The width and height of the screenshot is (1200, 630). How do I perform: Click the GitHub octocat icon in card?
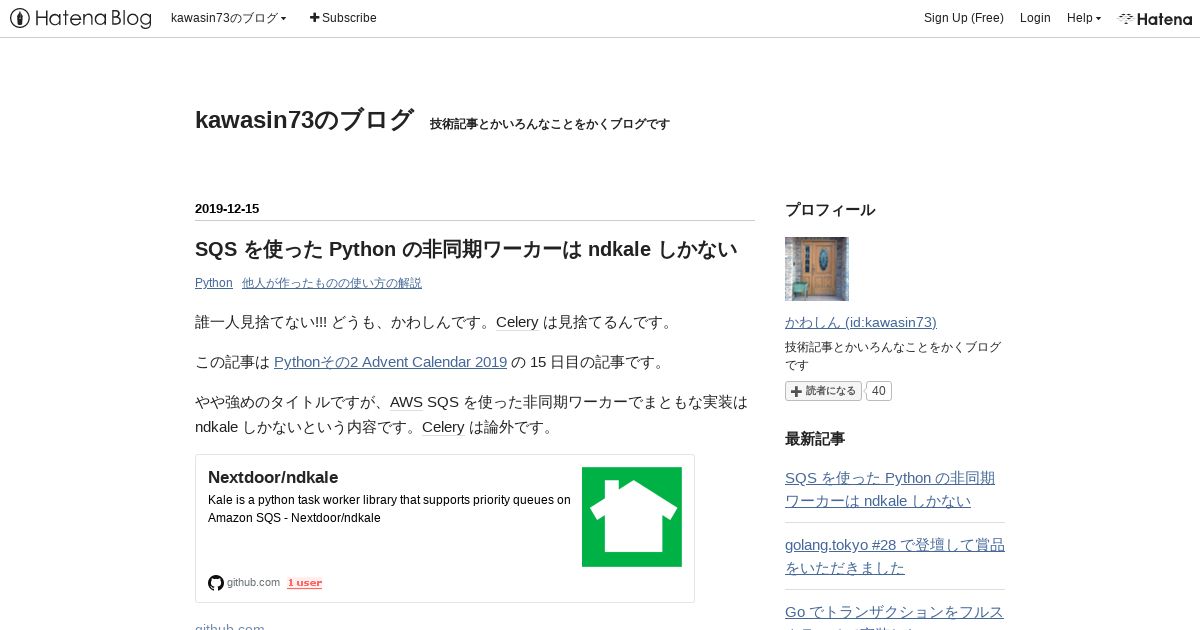pos(216,583)
